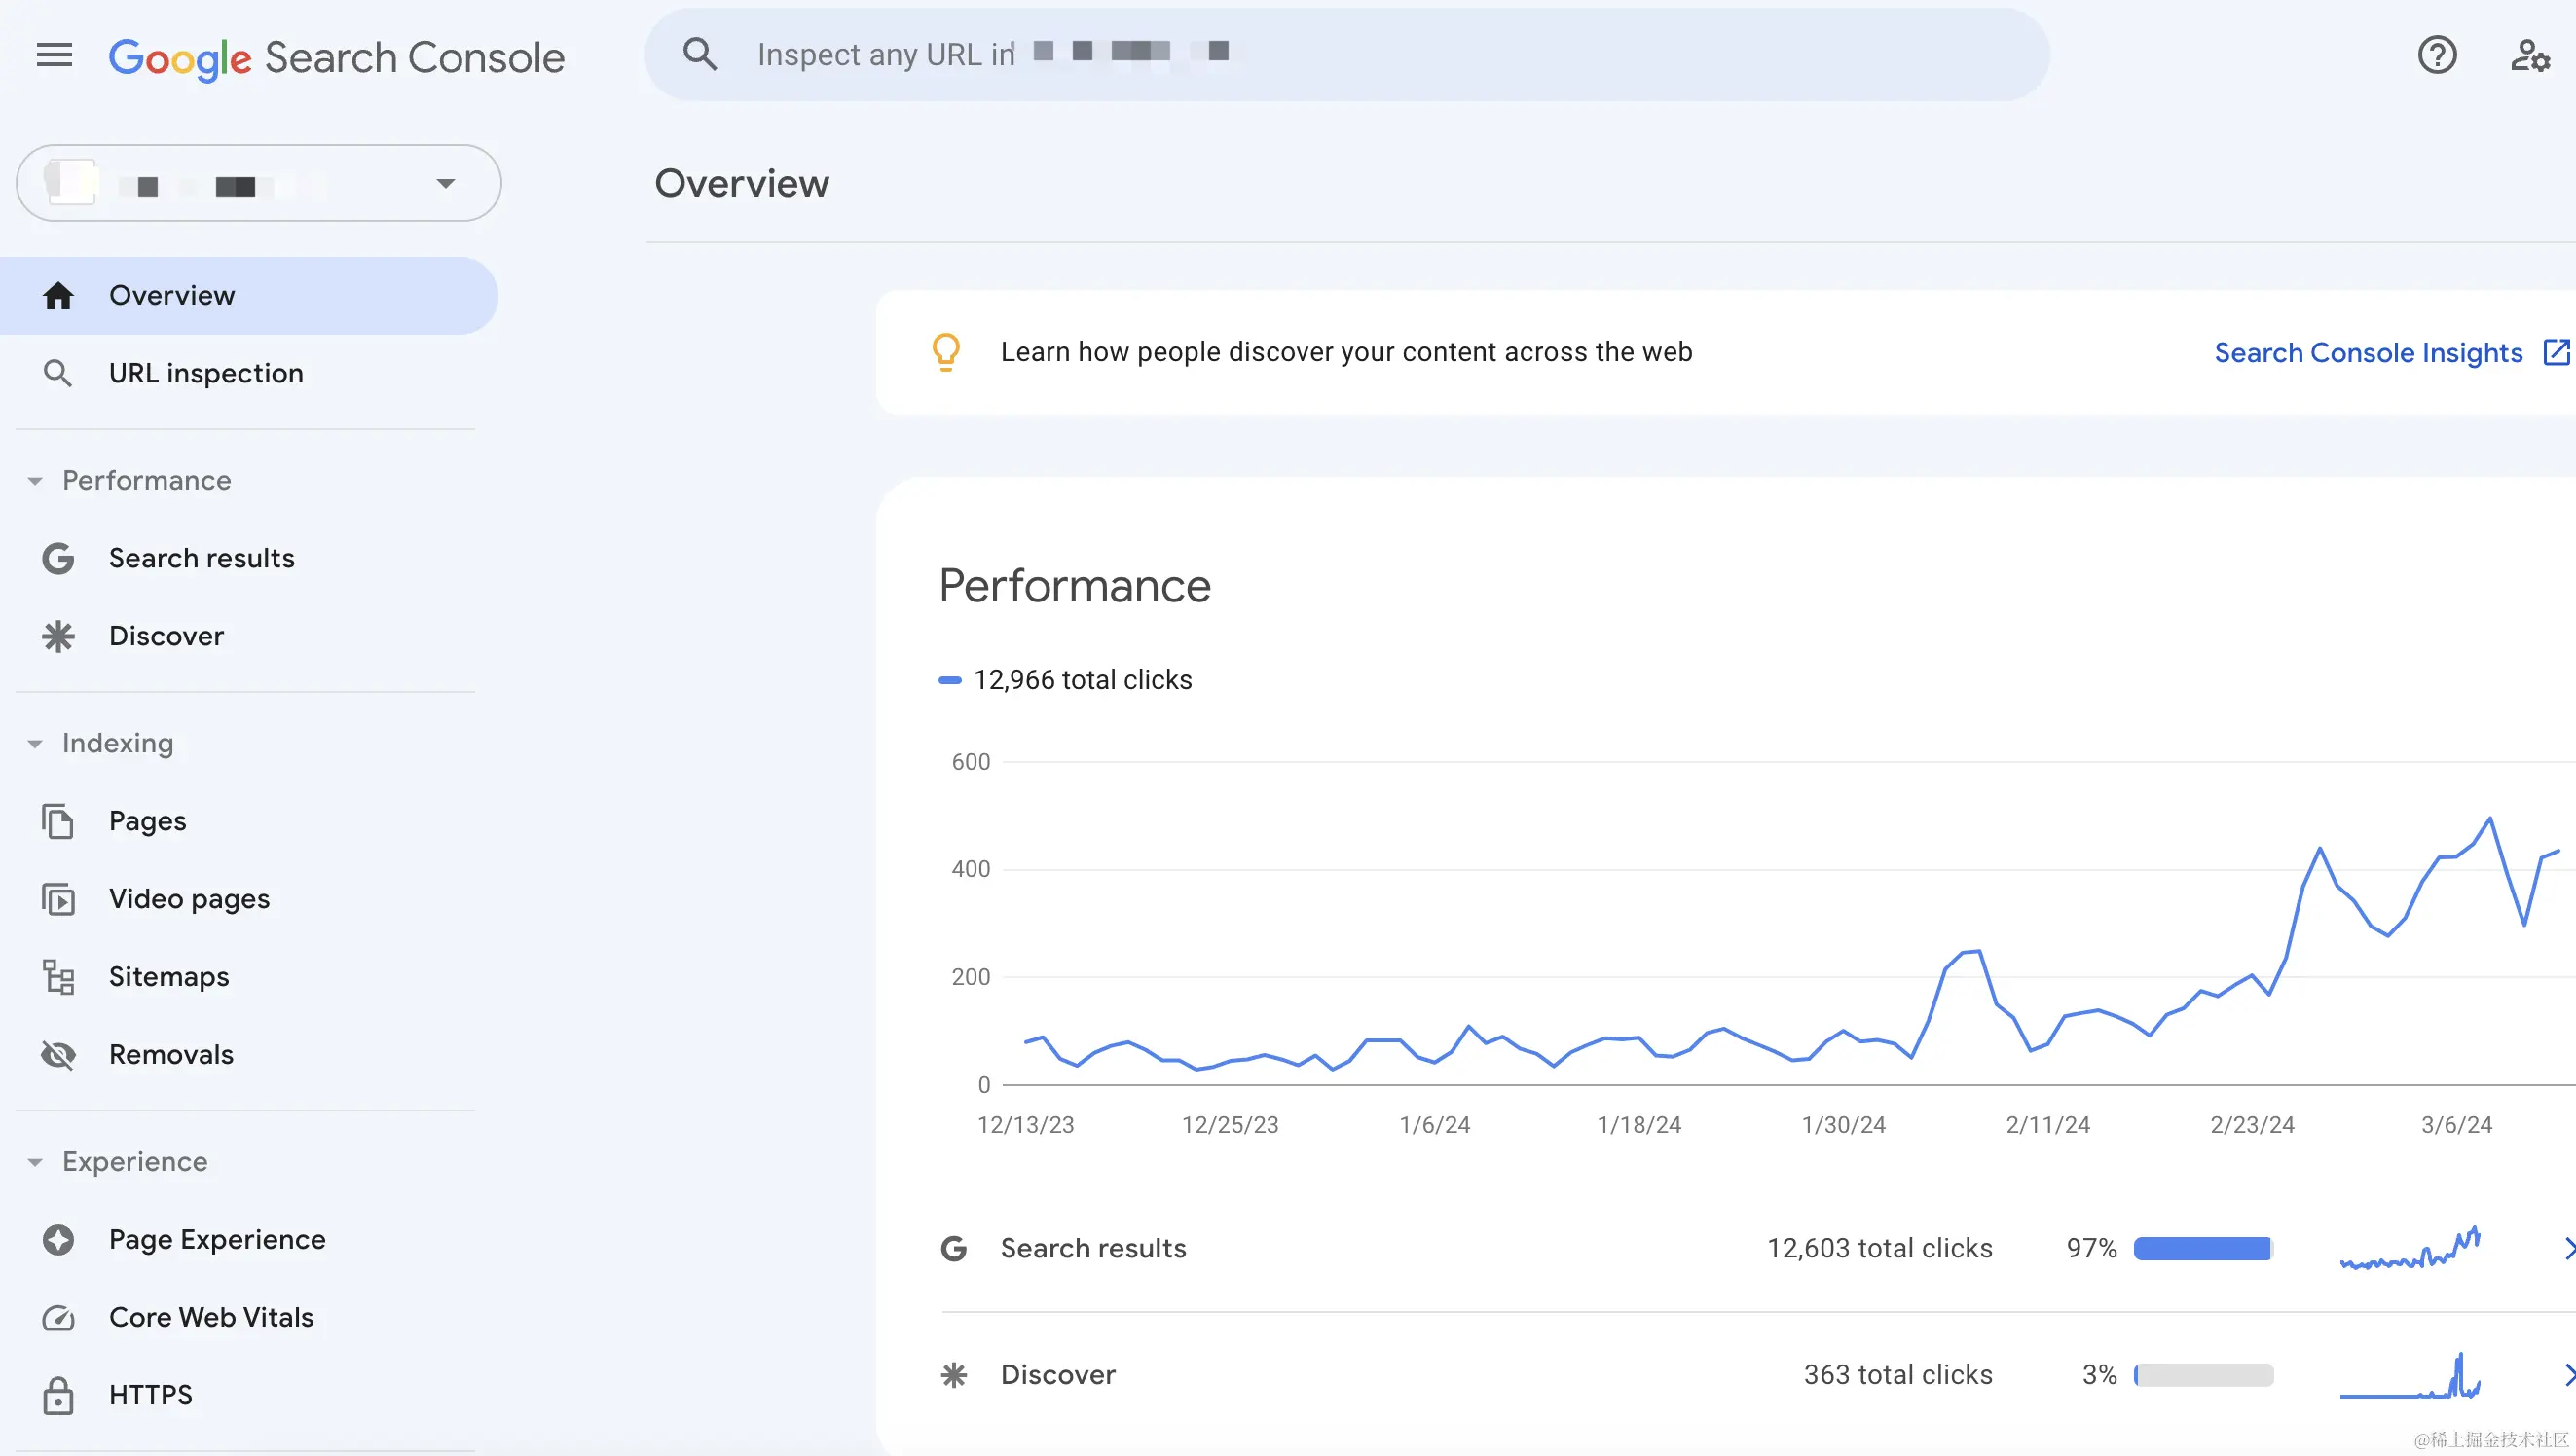
Task: Click the Sitemaps tree icon in sidebar
Action: click(58, 977)
